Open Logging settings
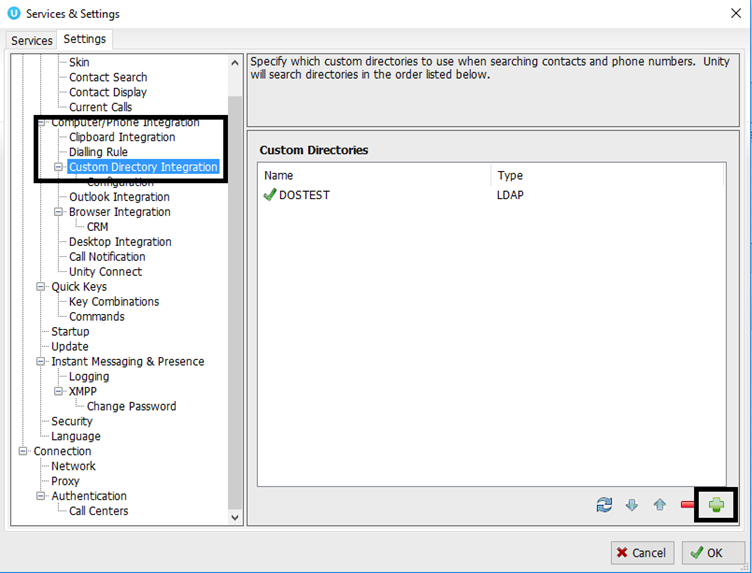 click(89, 376)
